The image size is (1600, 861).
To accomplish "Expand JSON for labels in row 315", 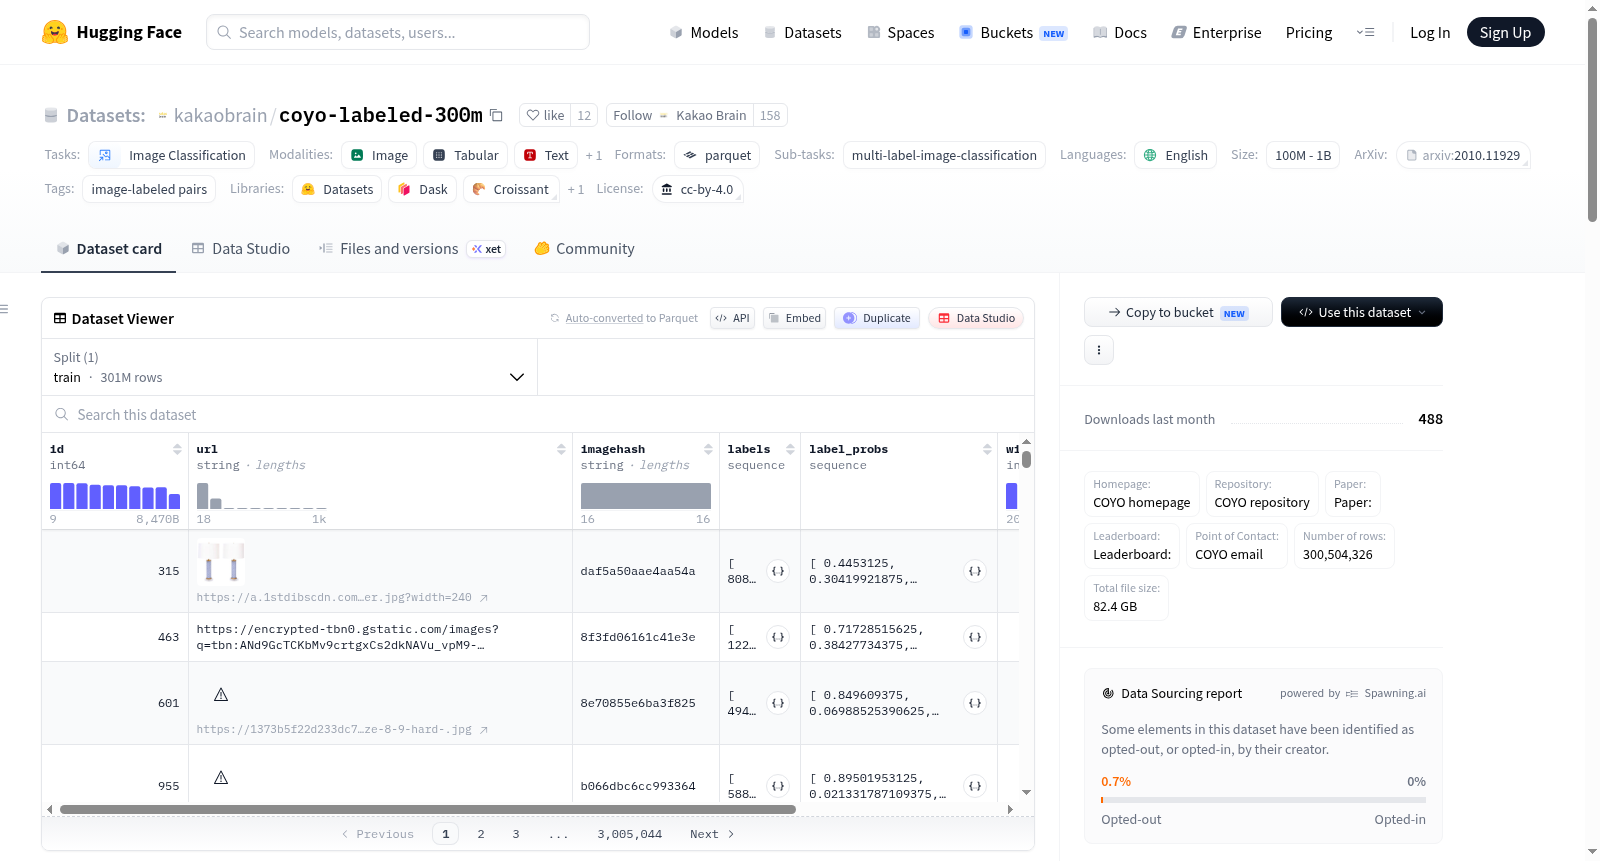I will (x=778, y=571).
